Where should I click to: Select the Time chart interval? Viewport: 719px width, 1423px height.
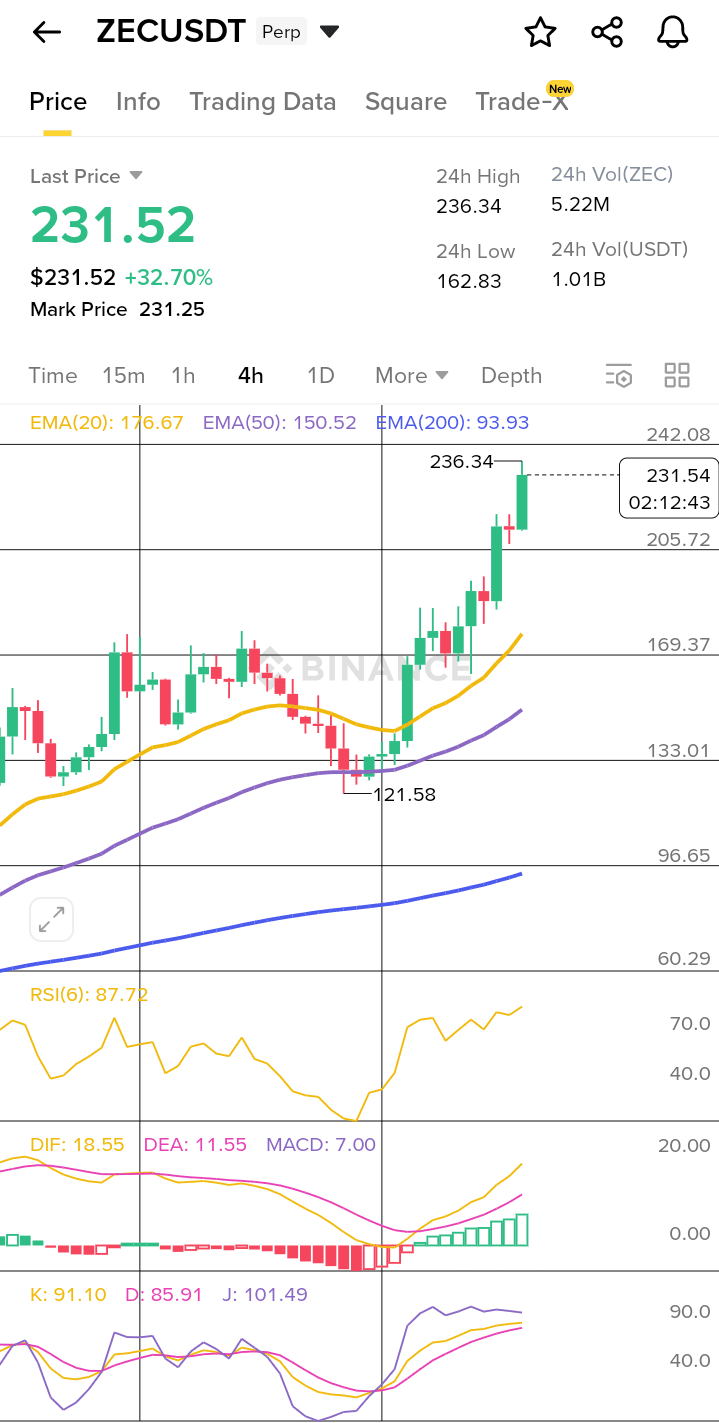click(53, 376)
